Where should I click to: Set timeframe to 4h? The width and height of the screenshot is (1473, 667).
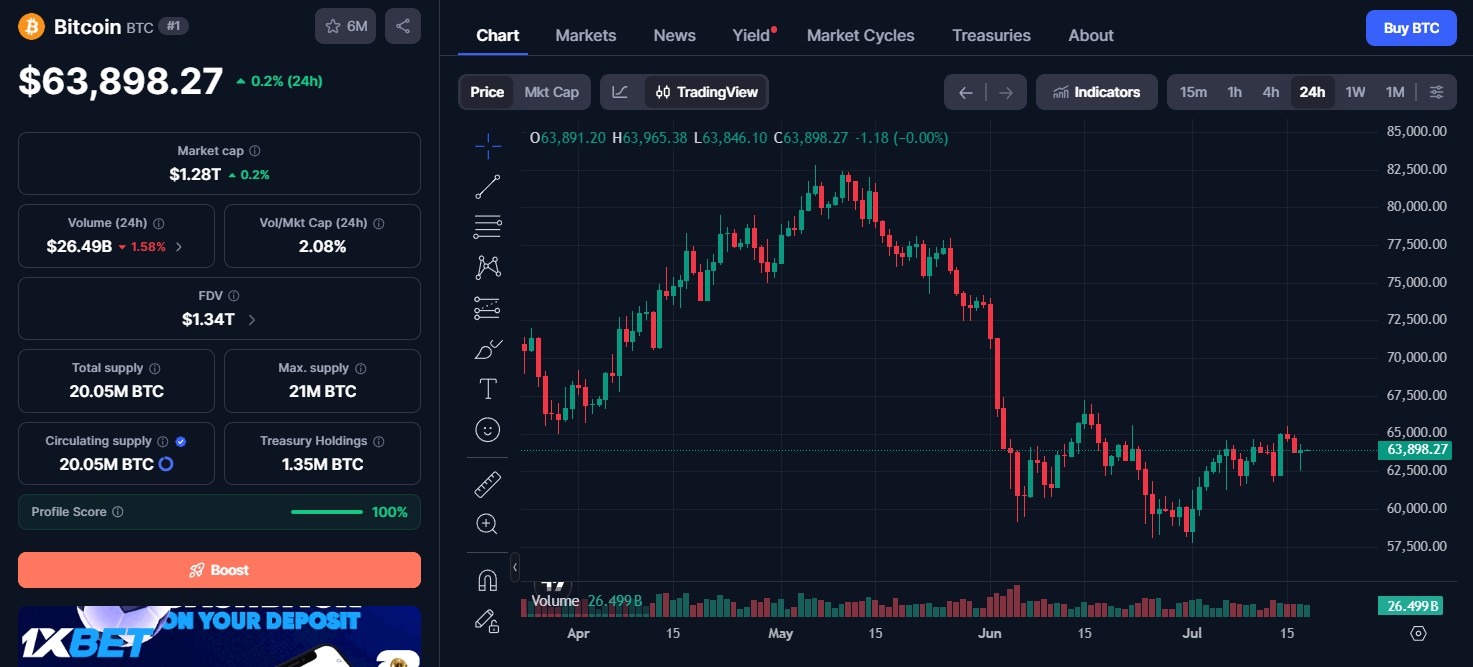point(1271,92)
